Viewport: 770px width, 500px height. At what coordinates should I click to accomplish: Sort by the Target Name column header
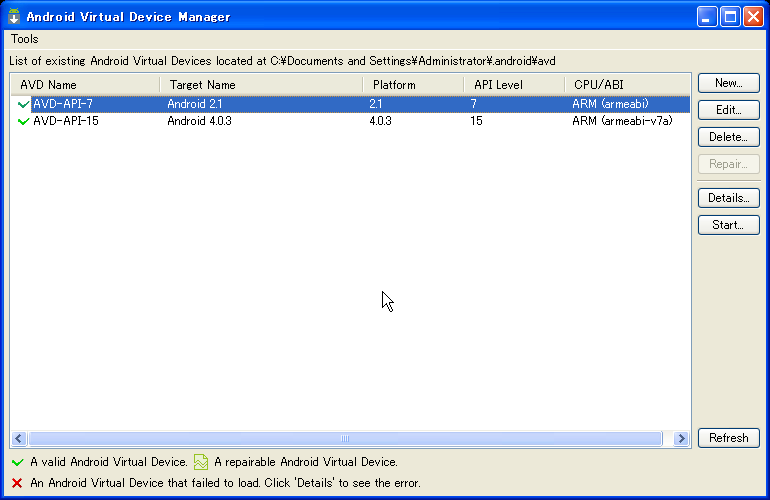click(261, 85)
